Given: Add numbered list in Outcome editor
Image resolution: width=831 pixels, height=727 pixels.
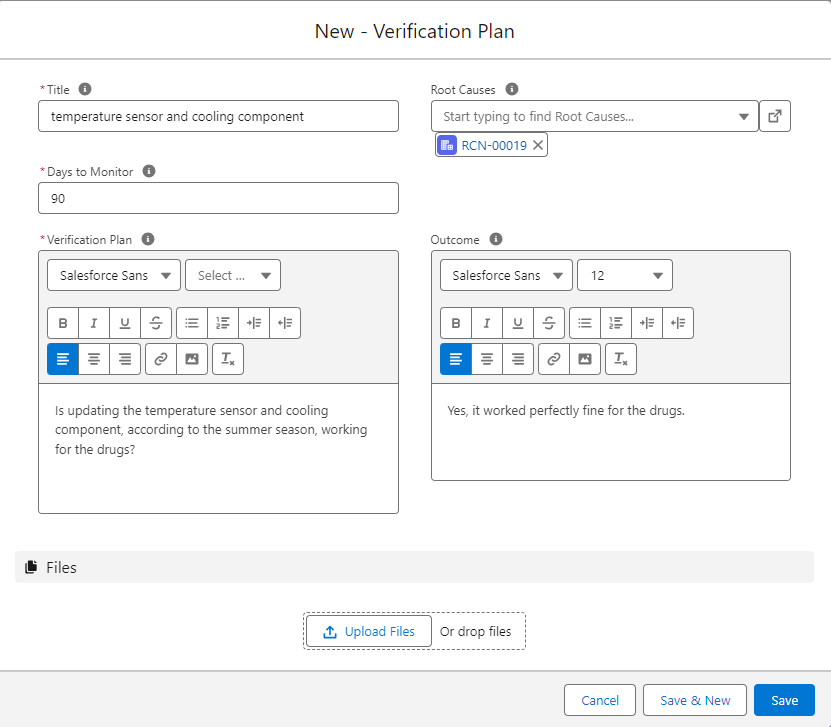Looking at the screenshot, I should 616,323.
